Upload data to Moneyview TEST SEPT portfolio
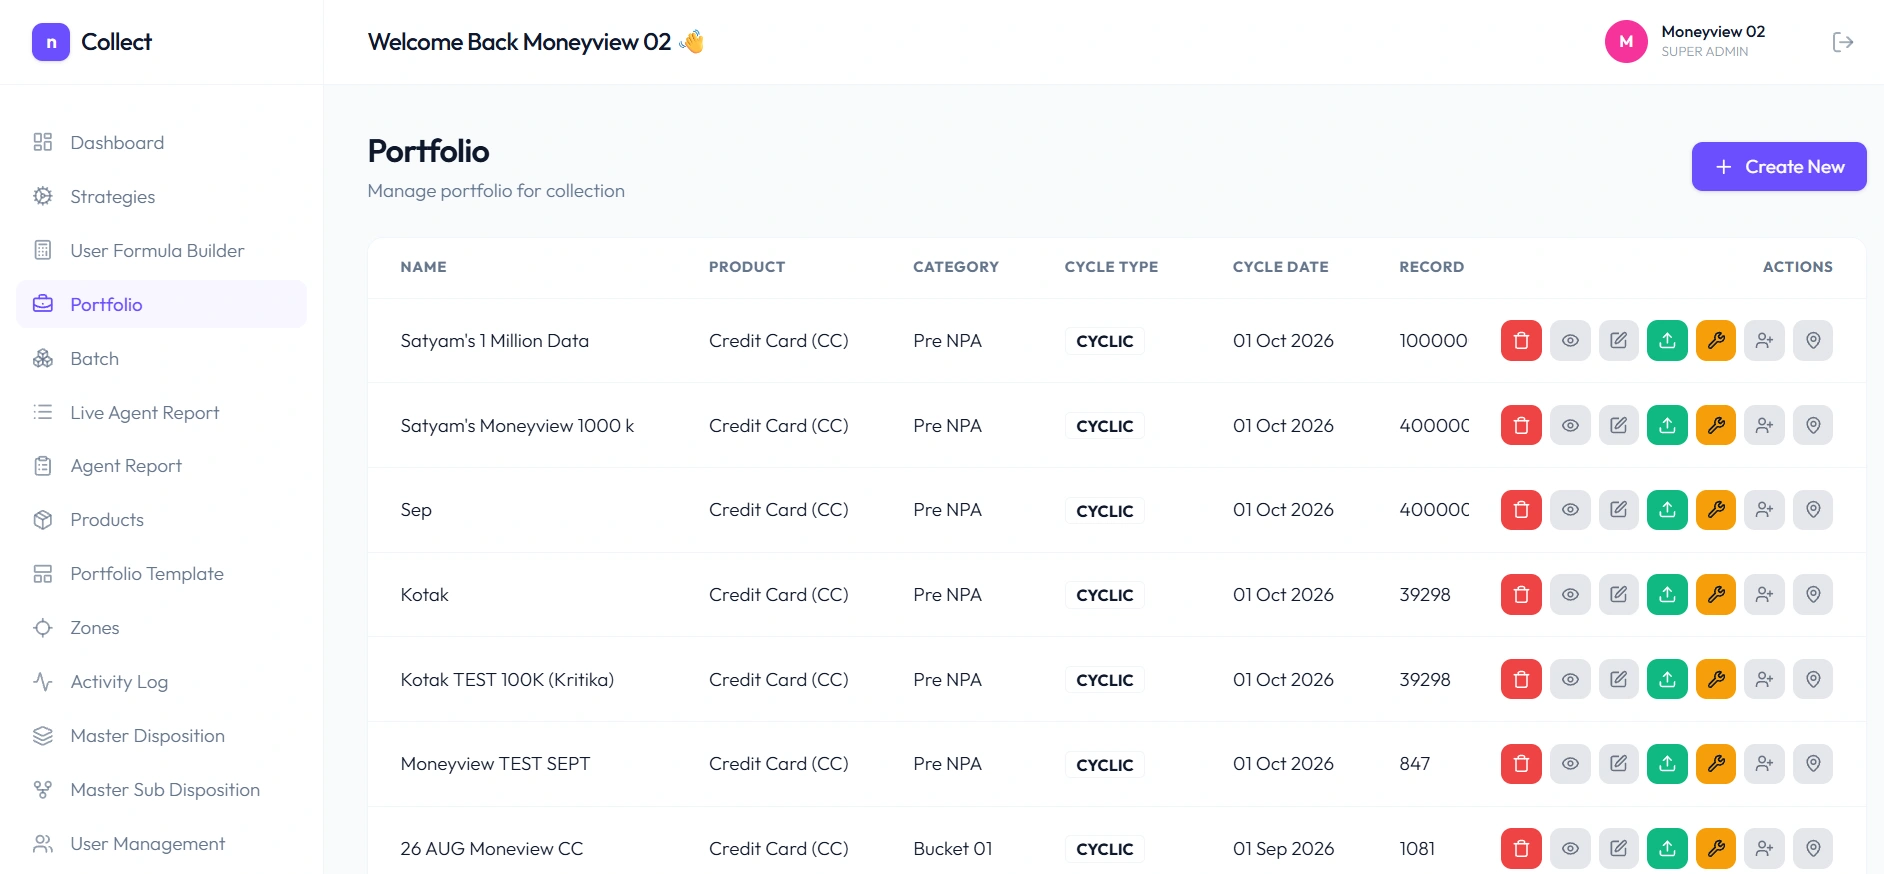Screen dimensions: 1884x874 [1667, 764]
